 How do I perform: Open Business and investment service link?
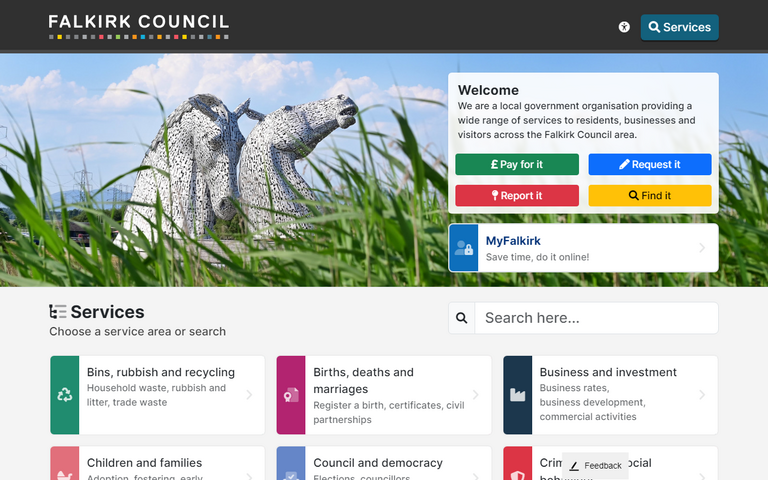point(608,372)
